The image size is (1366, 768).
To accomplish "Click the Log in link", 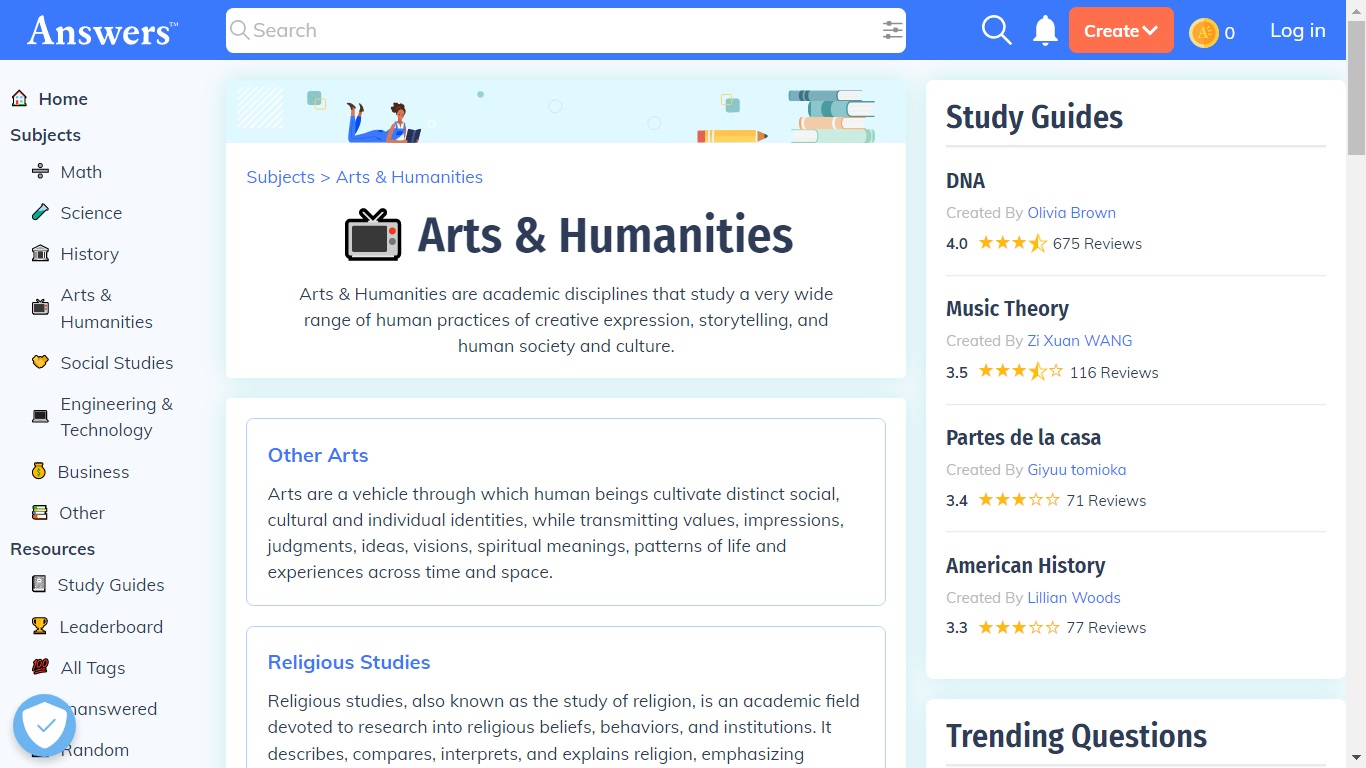I will click(x=1297, y=30).
